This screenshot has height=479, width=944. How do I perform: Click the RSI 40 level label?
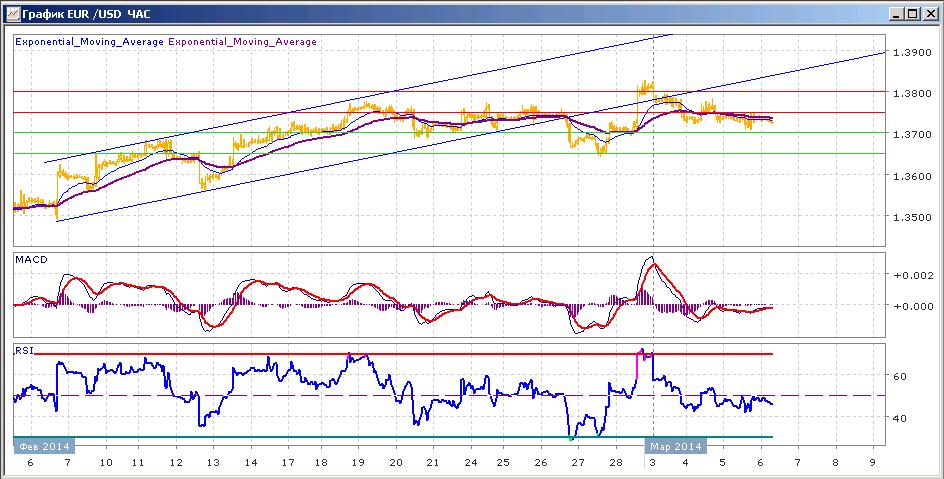point(899,418)
